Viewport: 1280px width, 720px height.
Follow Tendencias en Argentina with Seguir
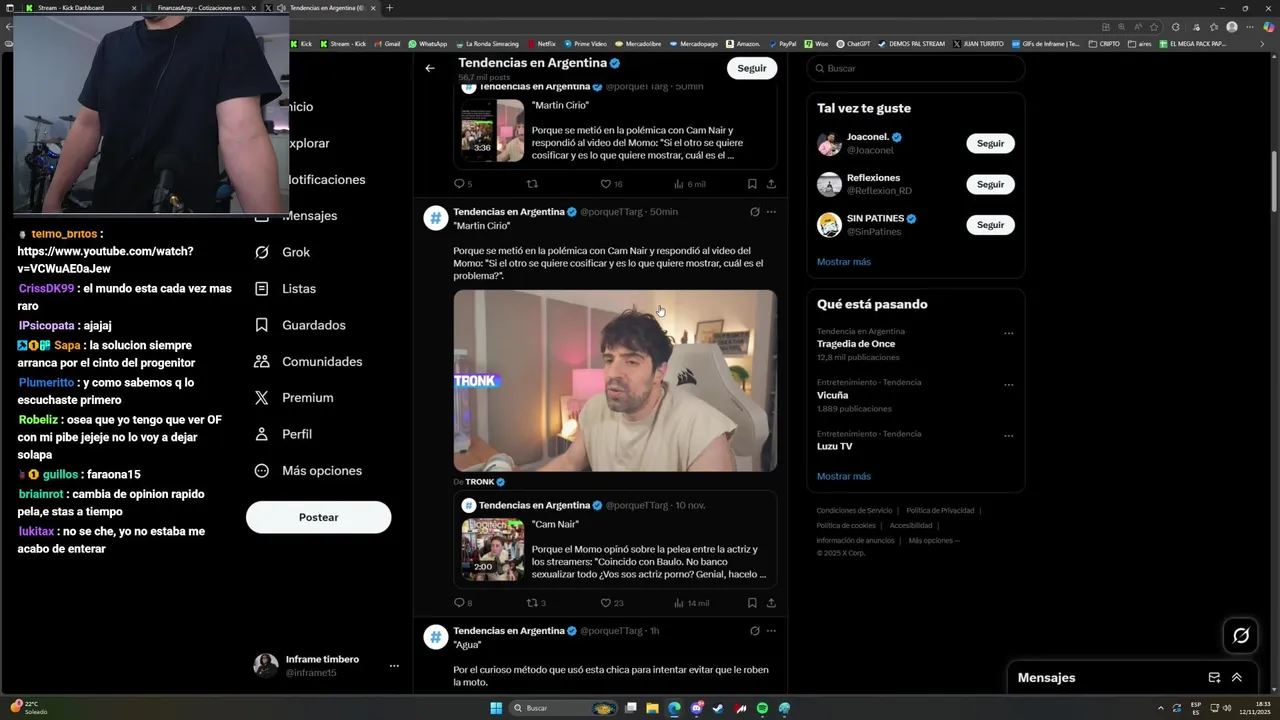pyautogui.click(x=752, y=68)
